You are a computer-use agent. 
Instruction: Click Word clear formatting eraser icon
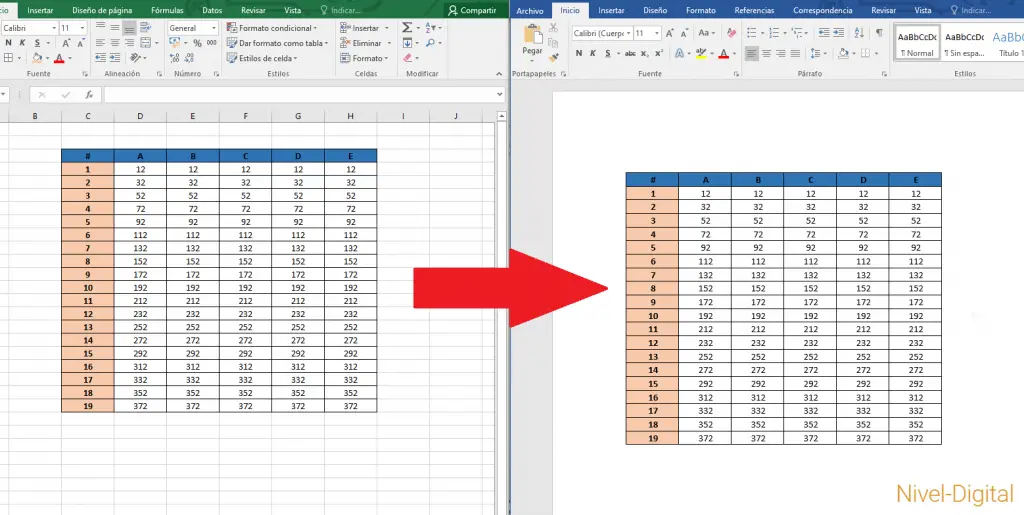[x=731, y=33]
